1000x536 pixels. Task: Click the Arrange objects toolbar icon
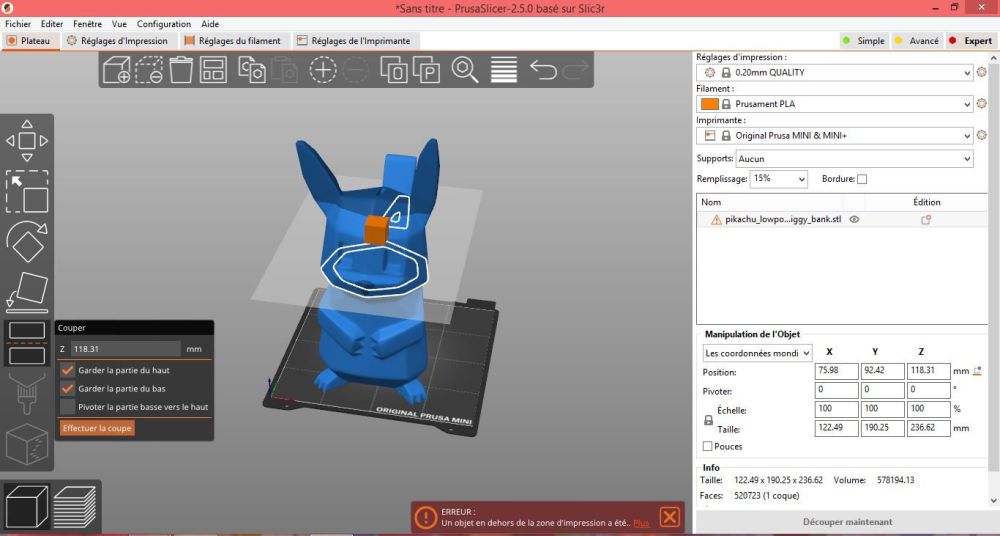213,70
